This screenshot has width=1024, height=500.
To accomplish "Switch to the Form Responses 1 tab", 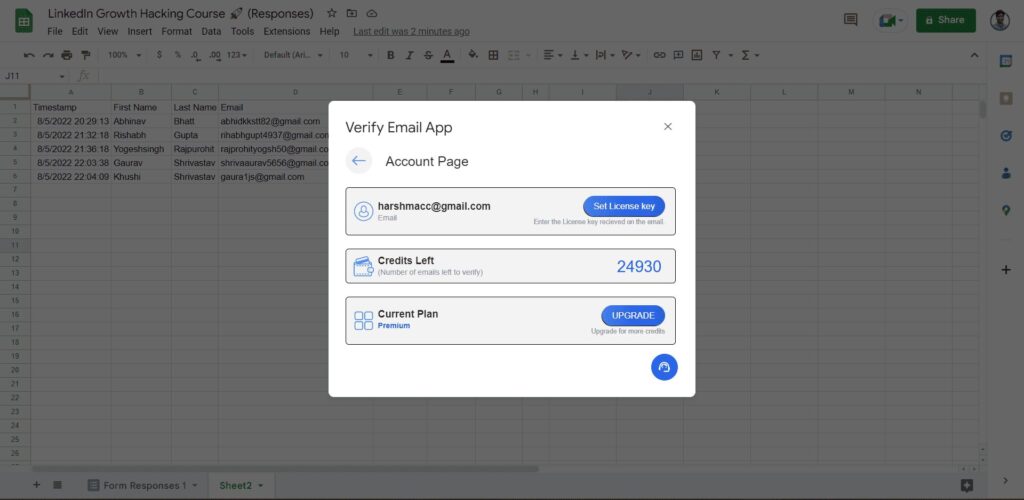I will 142,486.
